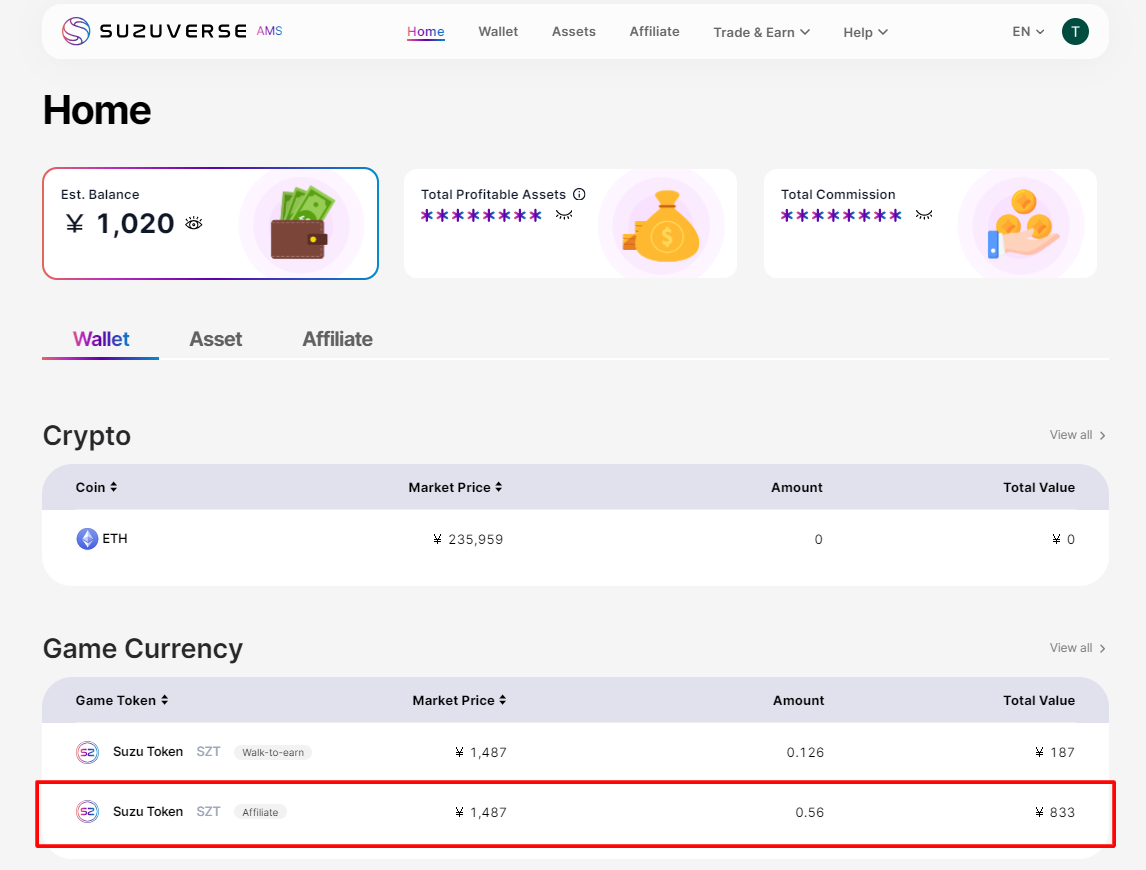Image resolution: width=1146 pixels, height=870 pixels.
Task: Show hidden Total Commission value
Action: tap(924, 215)
